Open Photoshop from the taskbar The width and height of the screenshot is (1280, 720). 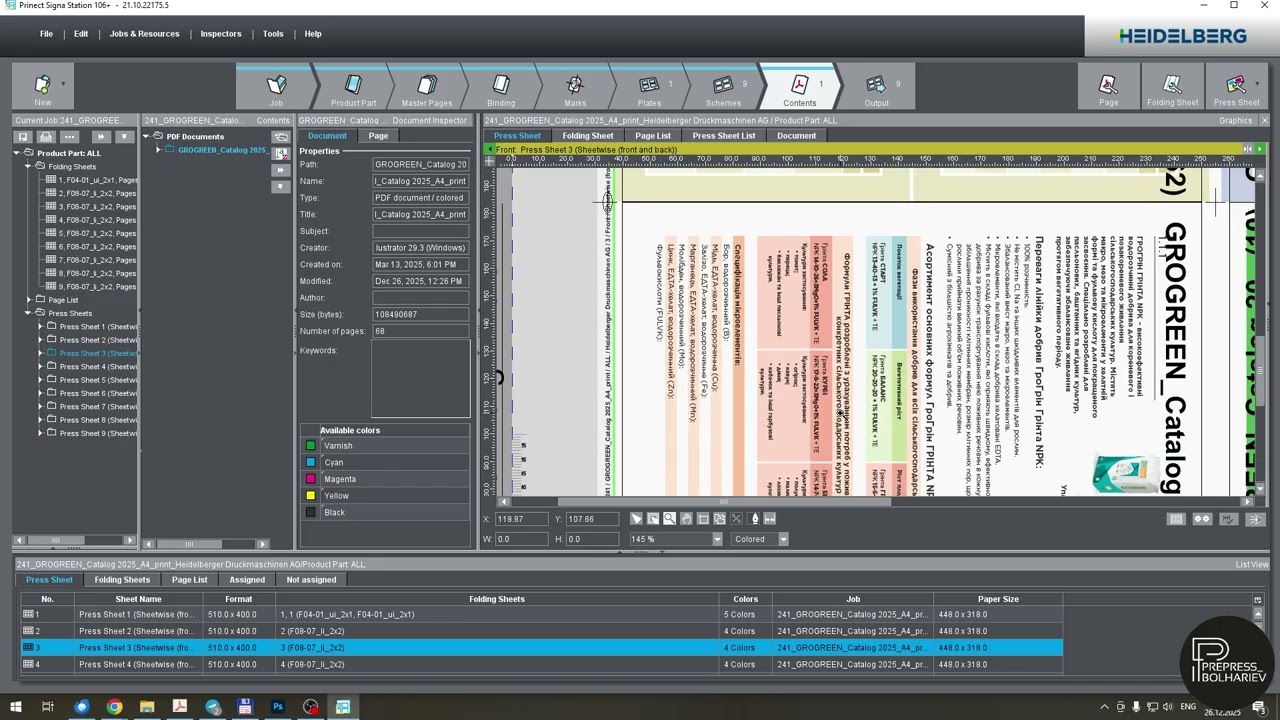(278, 707)
